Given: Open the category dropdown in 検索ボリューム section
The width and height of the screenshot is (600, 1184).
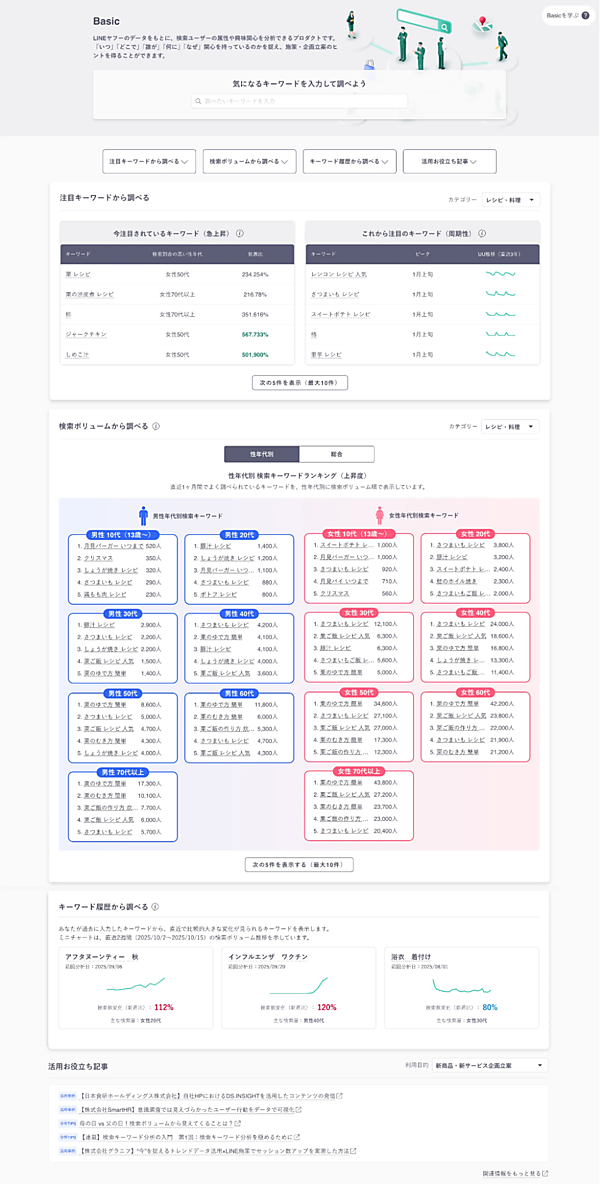Looking at the screenshot, I should [511, 427].
